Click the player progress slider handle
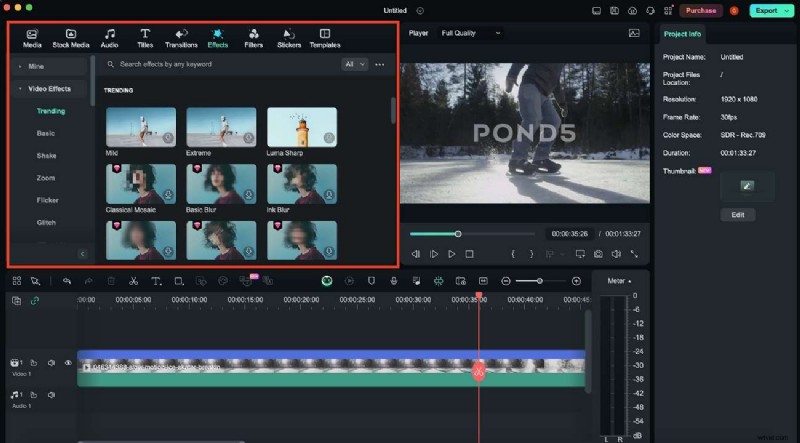The image size is (800, 443). (458, 234)
